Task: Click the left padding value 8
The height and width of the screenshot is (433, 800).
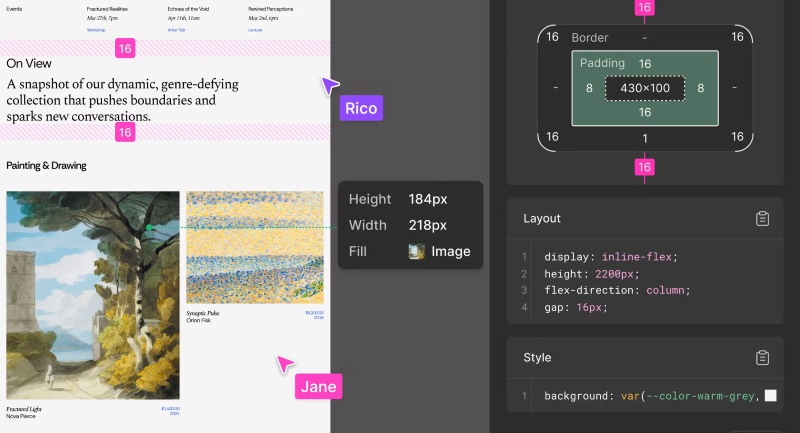Action: tap(589, 88)
